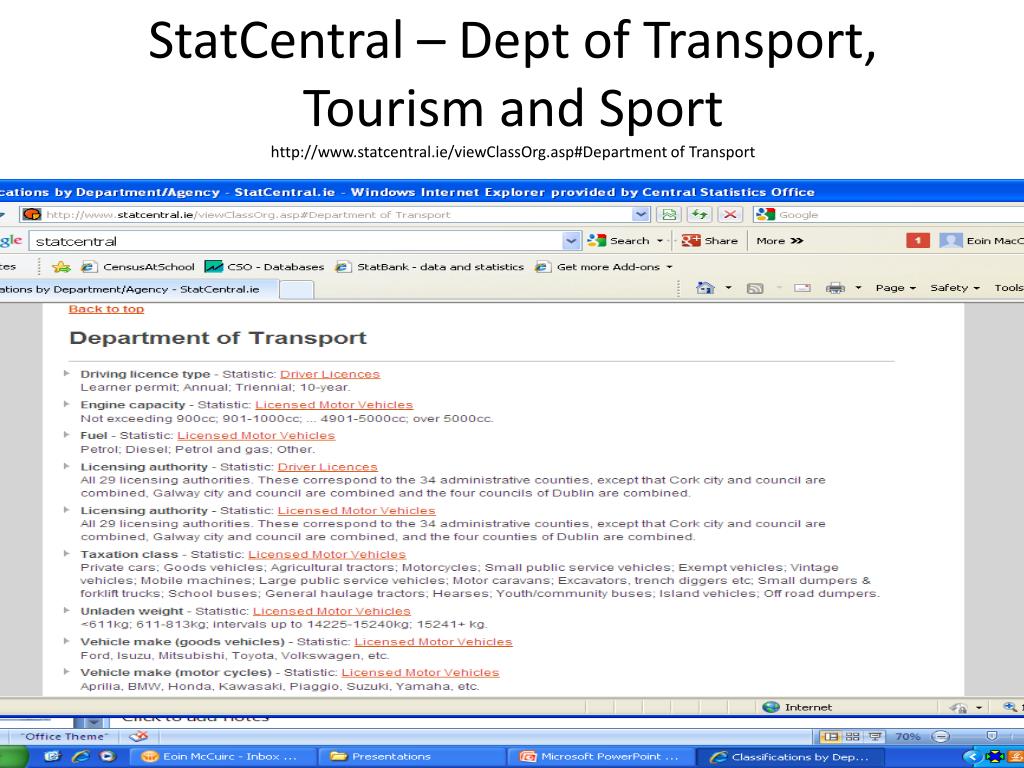Select the Classifications by Department/Agency tab
Image resolution: width=1024 pixels, height=768 pixels.
tap(138, 289)
